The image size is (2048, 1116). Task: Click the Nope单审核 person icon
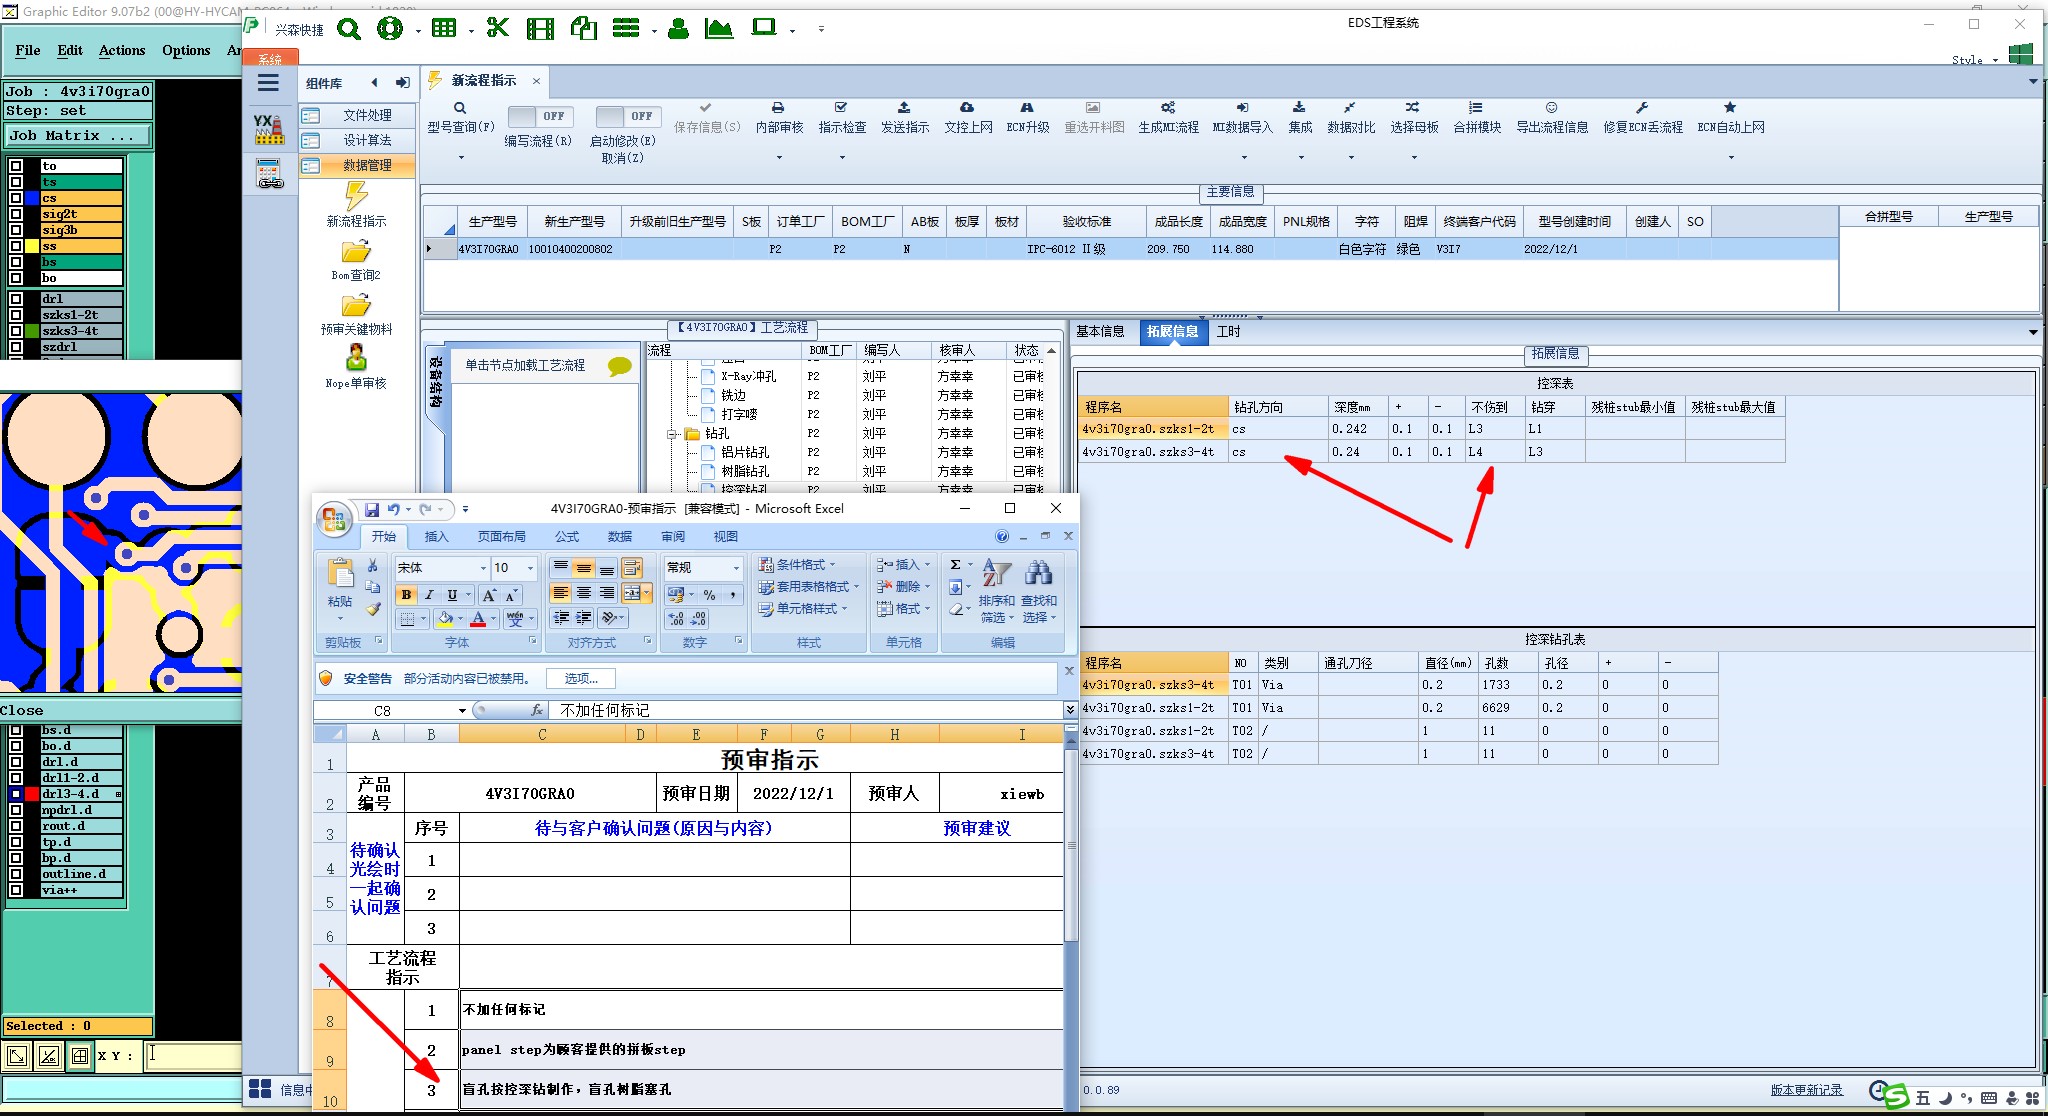coord(356,358)
